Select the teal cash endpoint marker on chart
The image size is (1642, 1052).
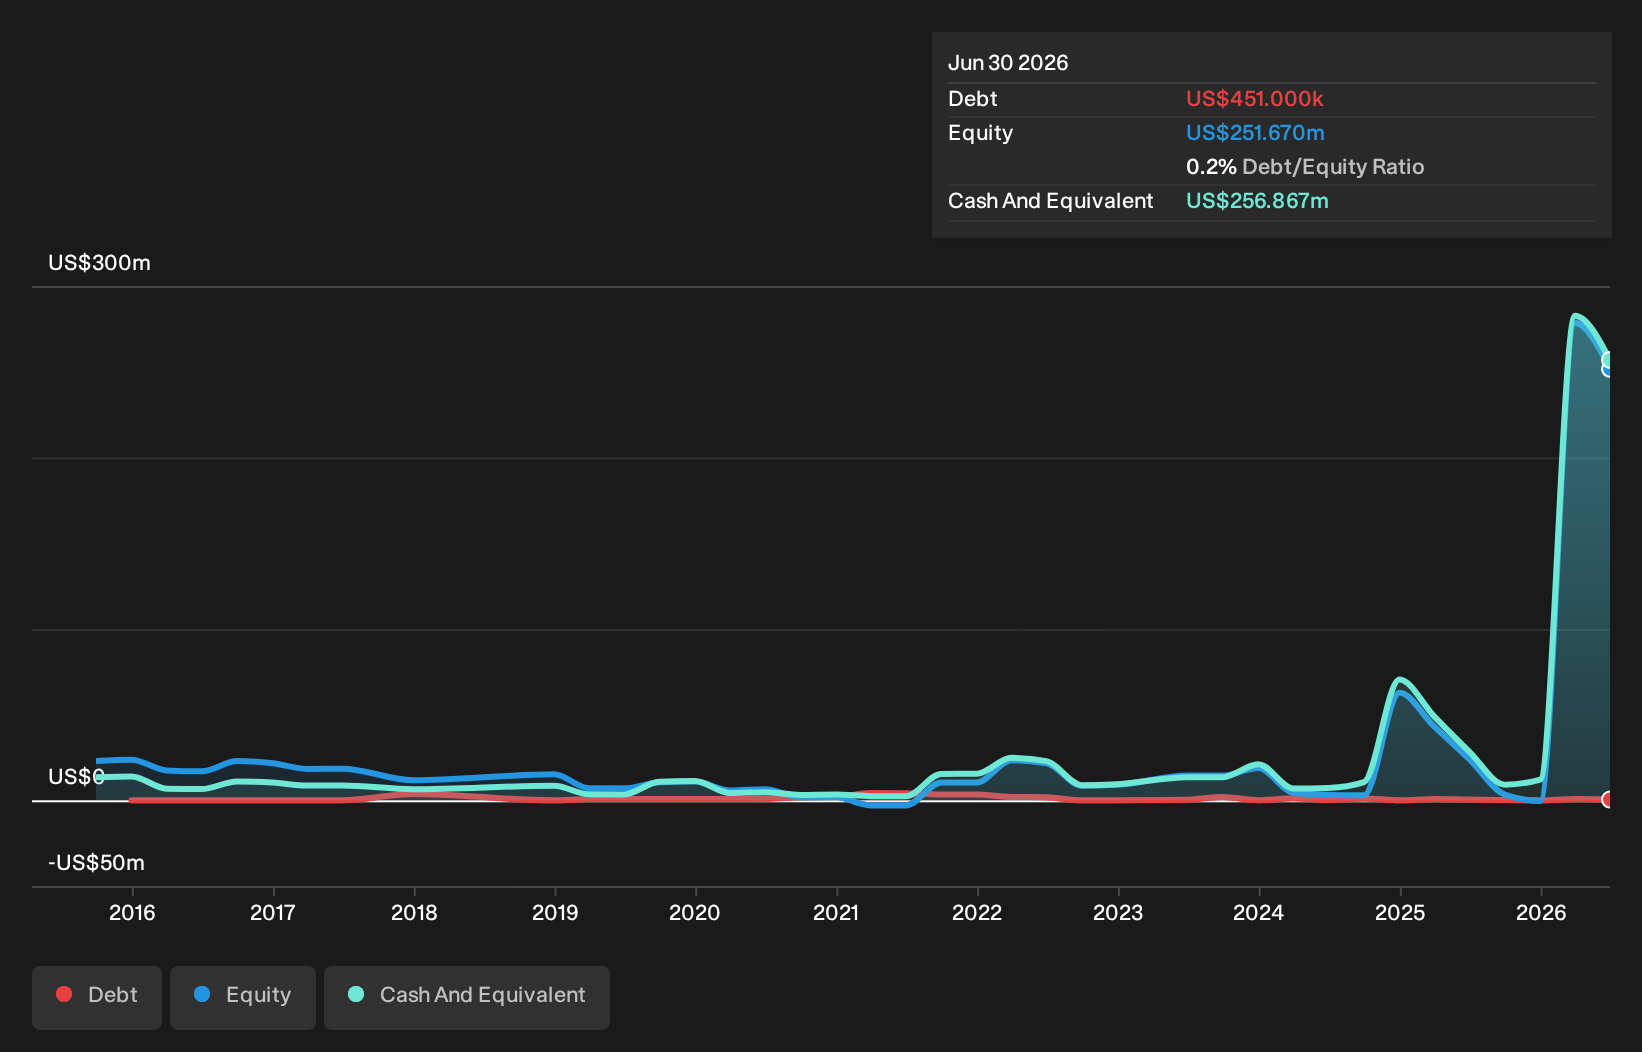tap(1607, 360)
